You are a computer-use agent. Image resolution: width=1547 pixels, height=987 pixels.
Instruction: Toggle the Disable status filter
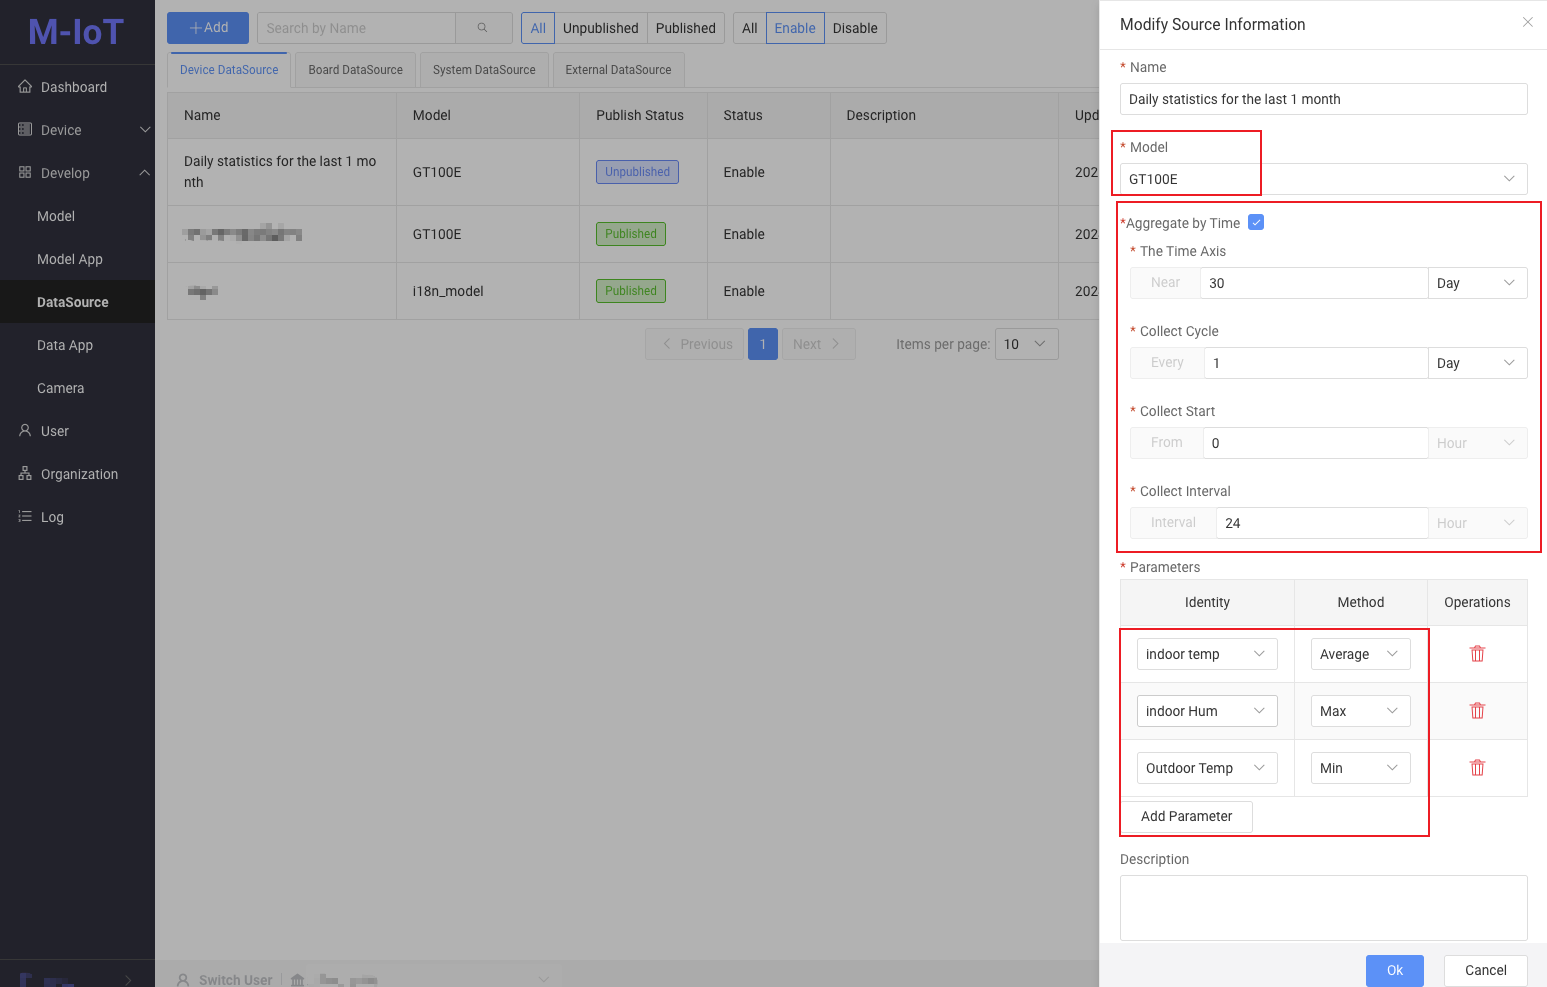pyautogui.click(x=855, y=28)
